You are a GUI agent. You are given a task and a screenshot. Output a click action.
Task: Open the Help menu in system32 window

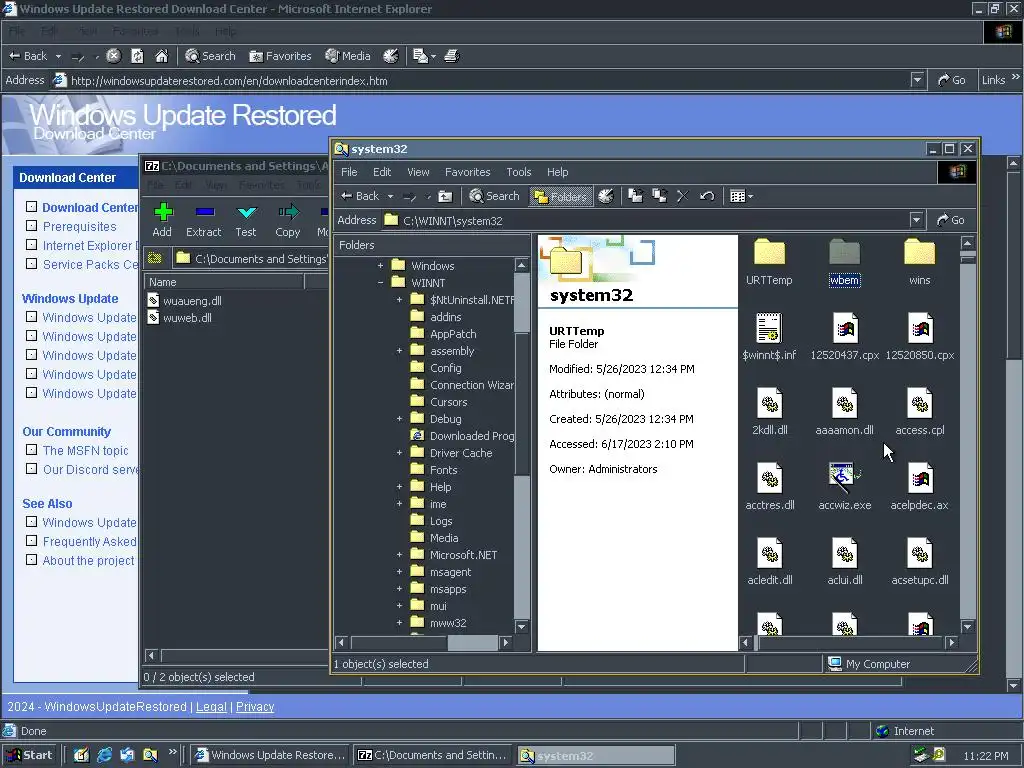[x=557, y=172]
